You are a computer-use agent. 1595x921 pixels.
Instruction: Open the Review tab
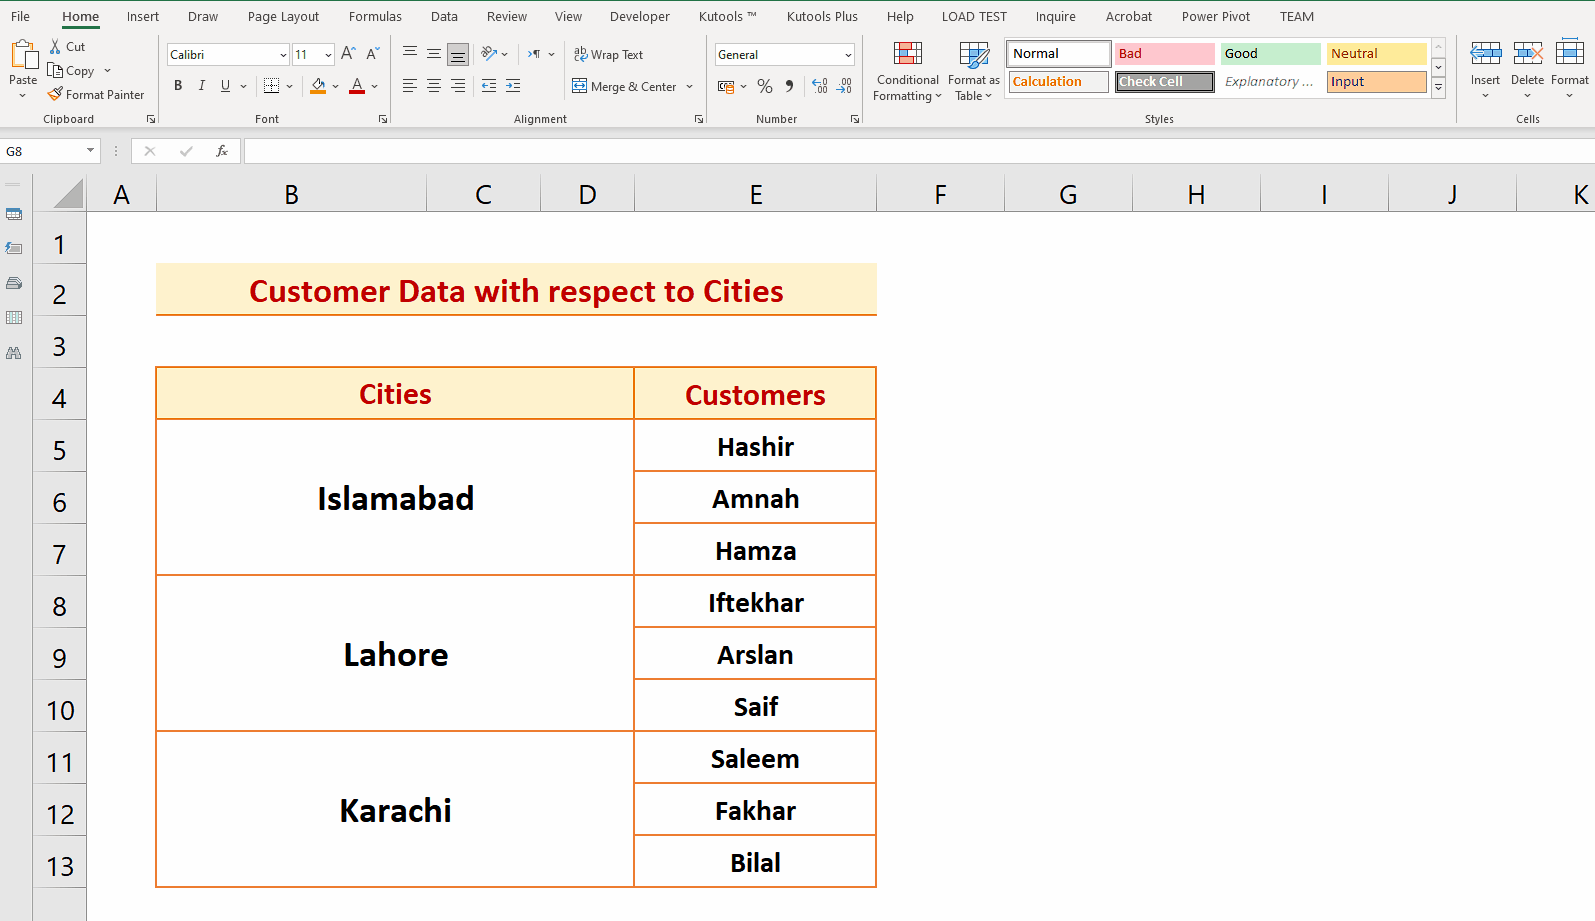(x=507, y=16)
